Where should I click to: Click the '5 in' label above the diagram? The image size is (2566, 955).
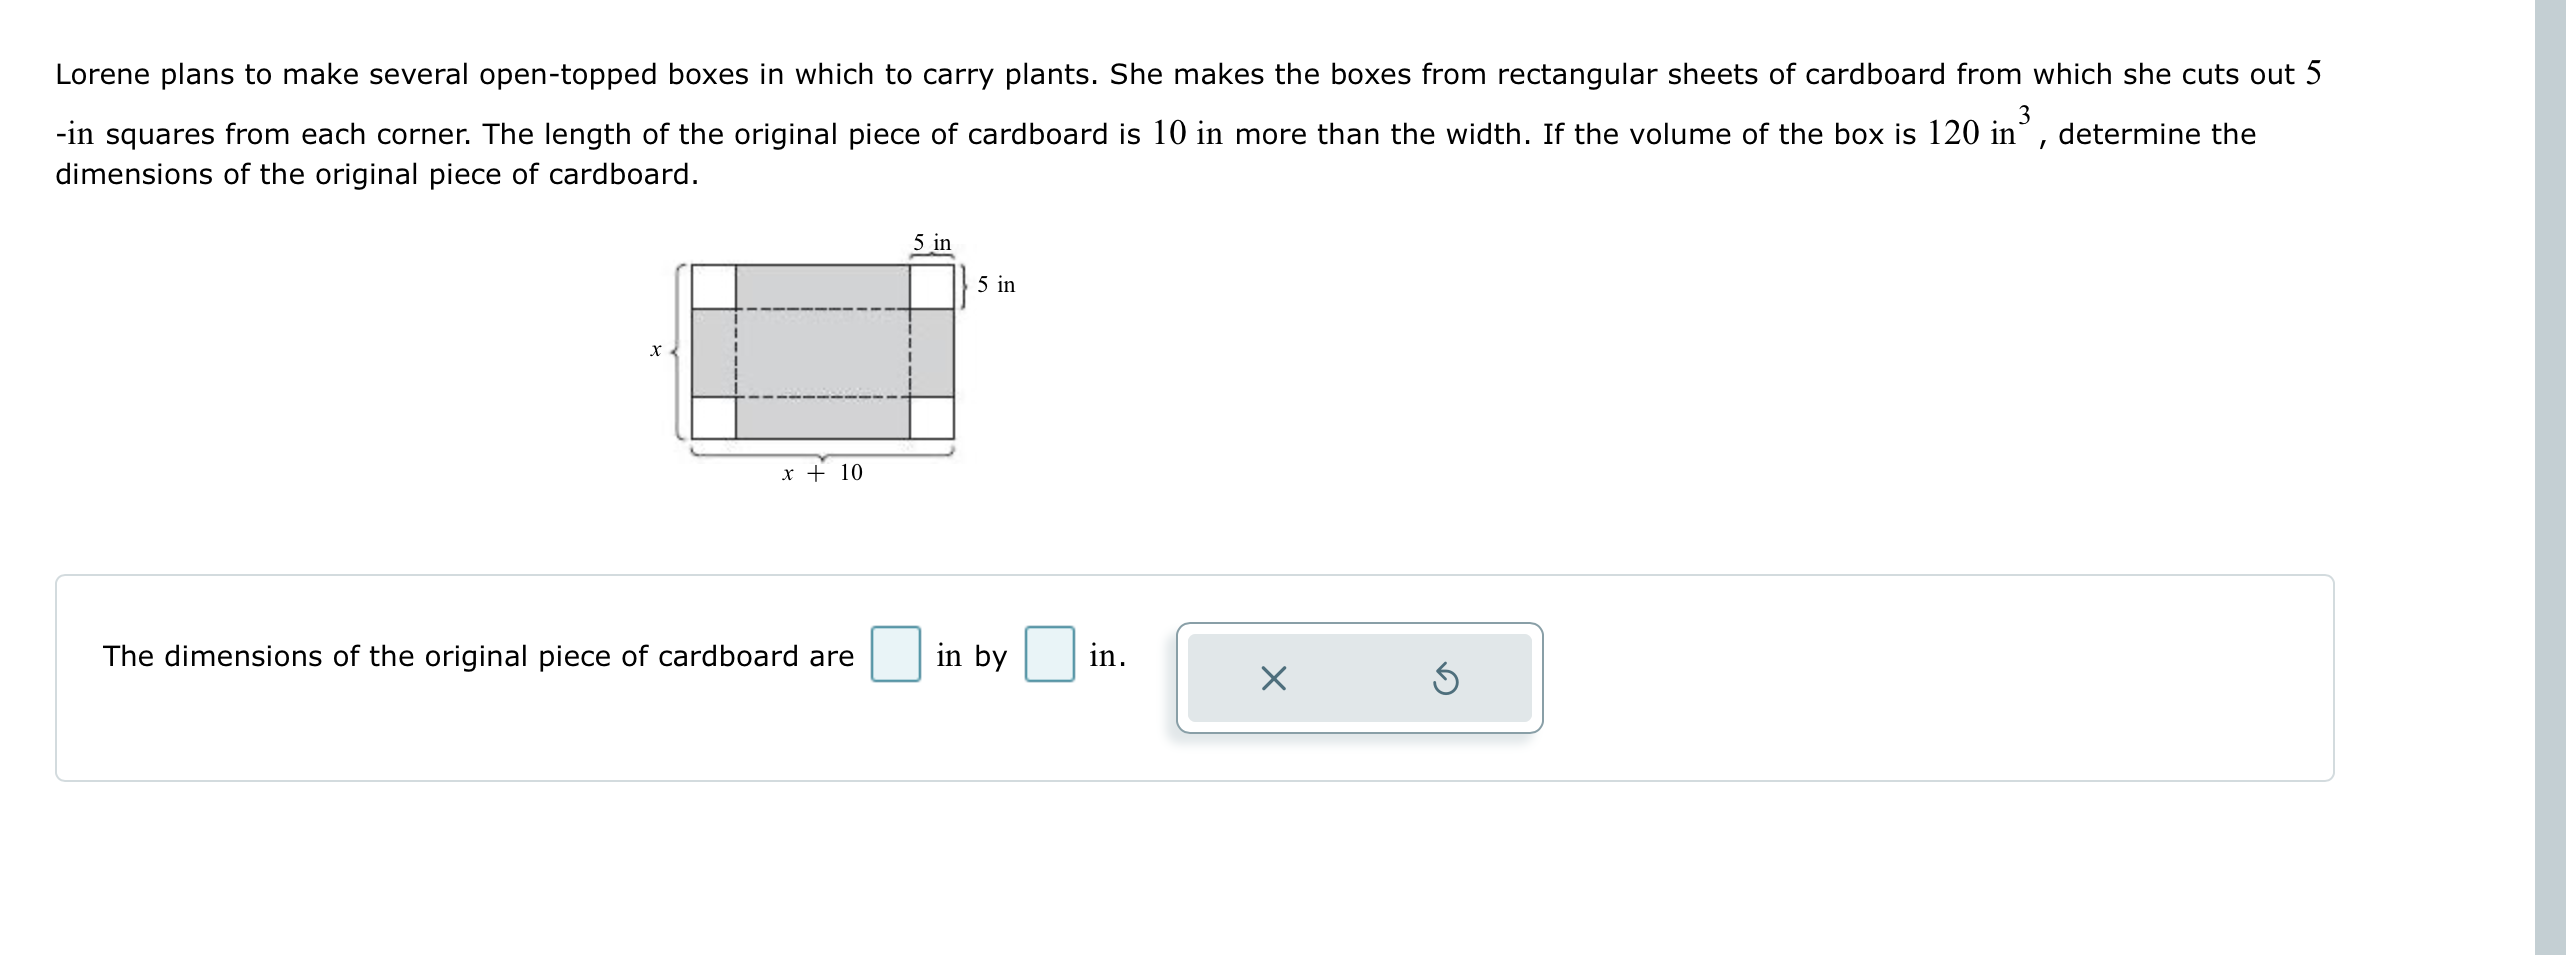tap(932, 243)
